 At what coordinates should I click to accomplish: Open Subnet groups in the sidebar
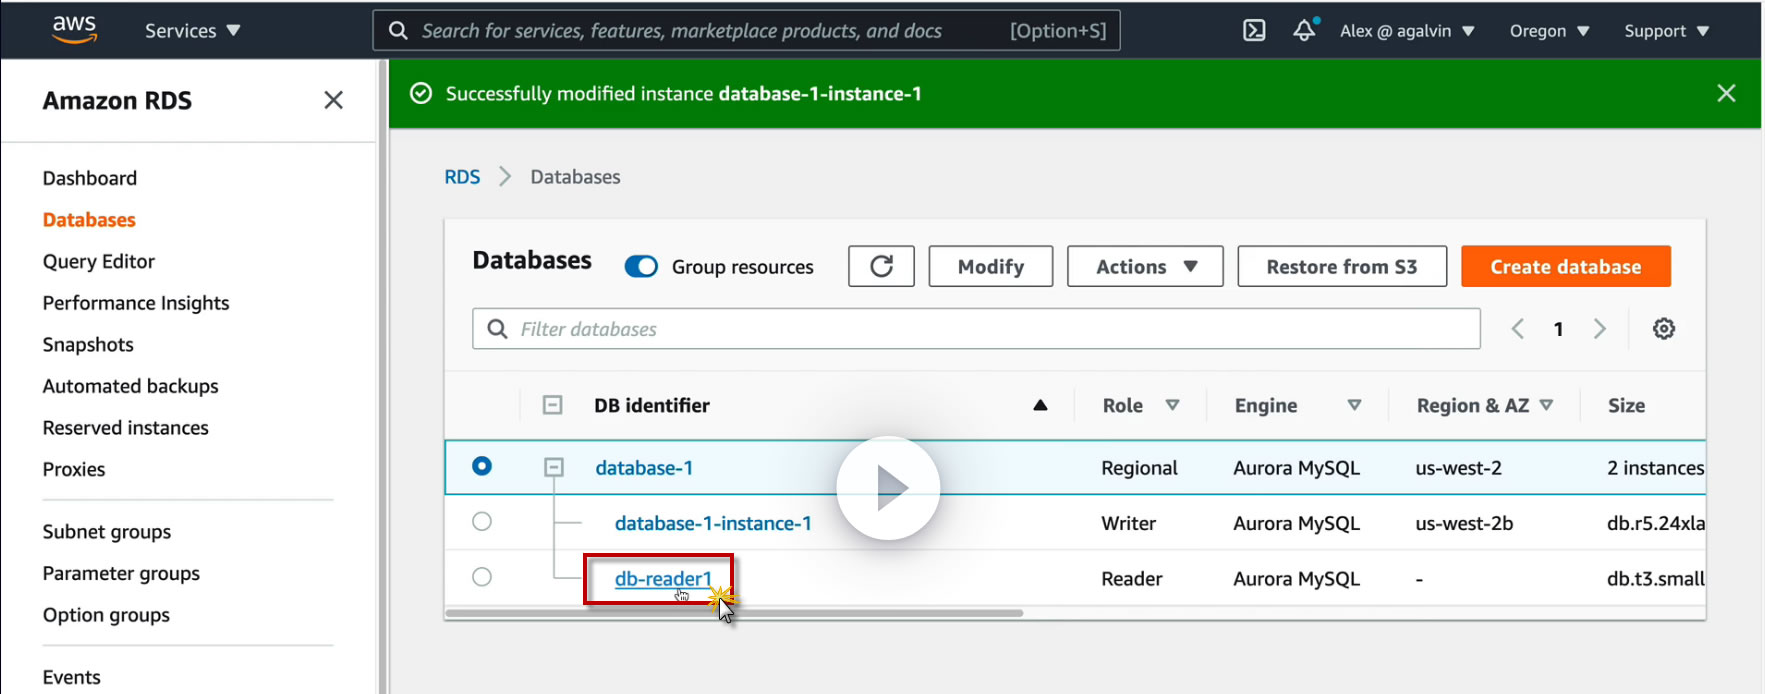coord(107,532)
